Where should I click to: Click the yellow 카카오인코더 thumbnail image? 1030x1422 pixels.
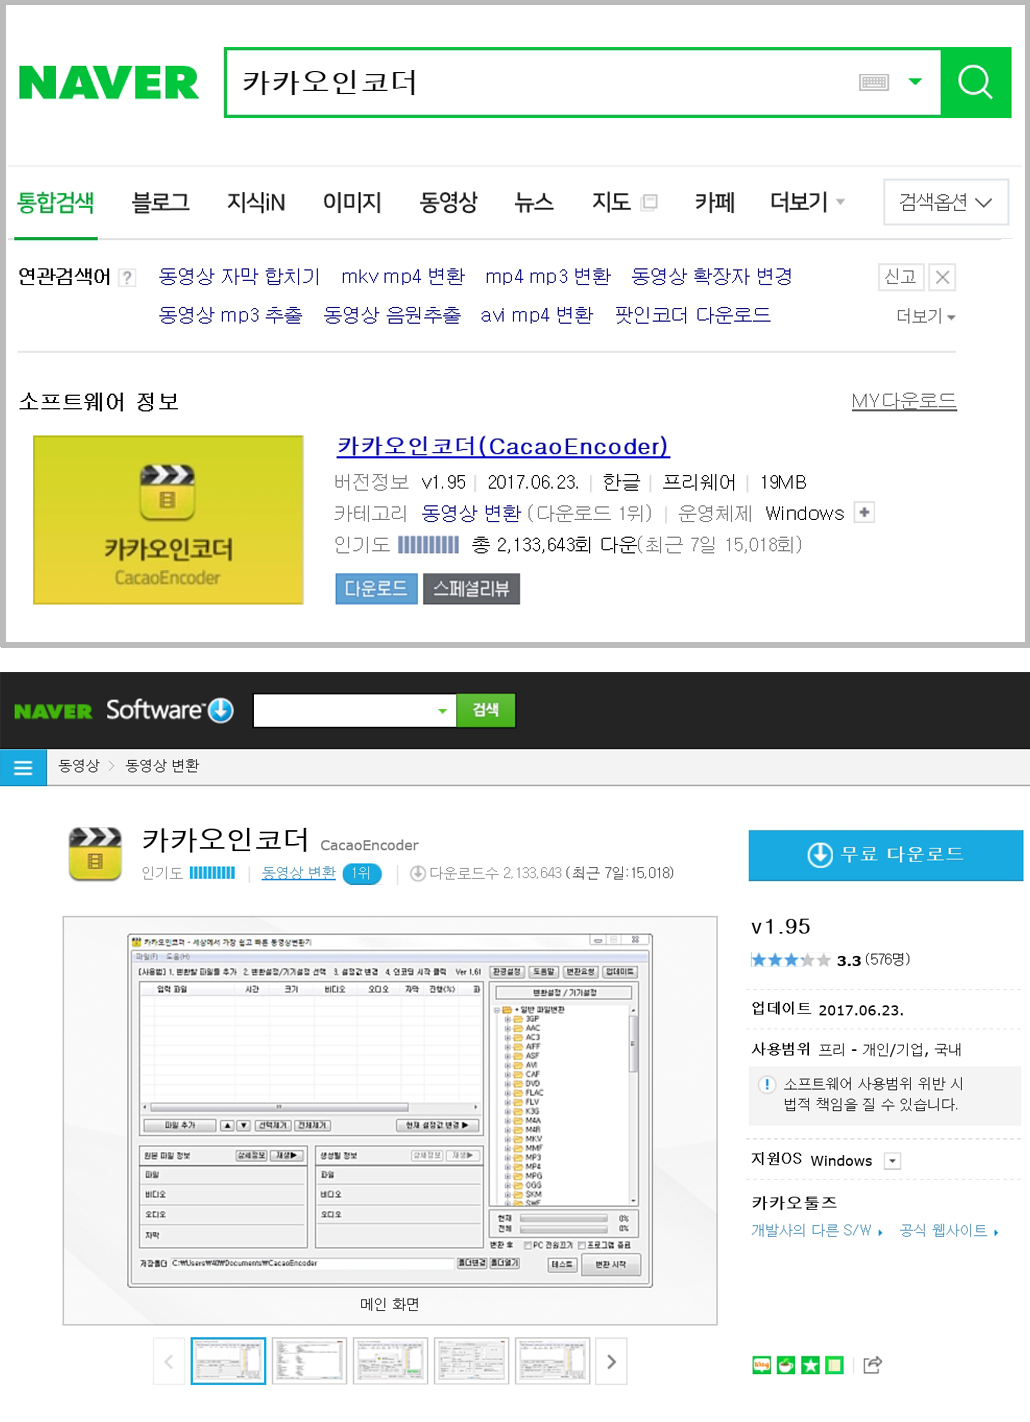pos(168,520)
